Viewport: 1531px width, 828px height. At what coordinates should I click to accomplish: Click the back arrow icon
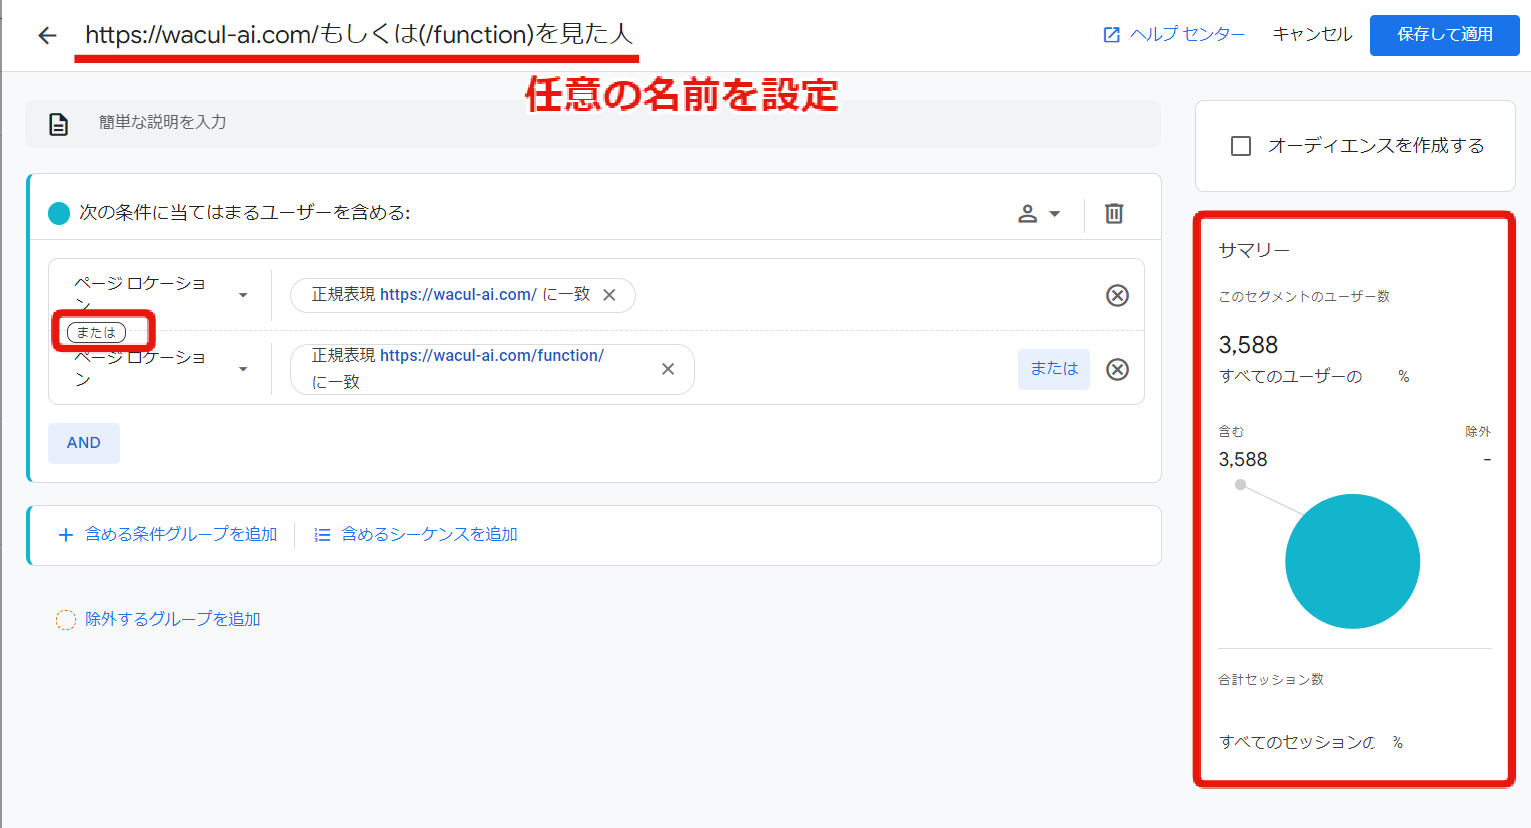pyautogui.click(x=46, y=35)
